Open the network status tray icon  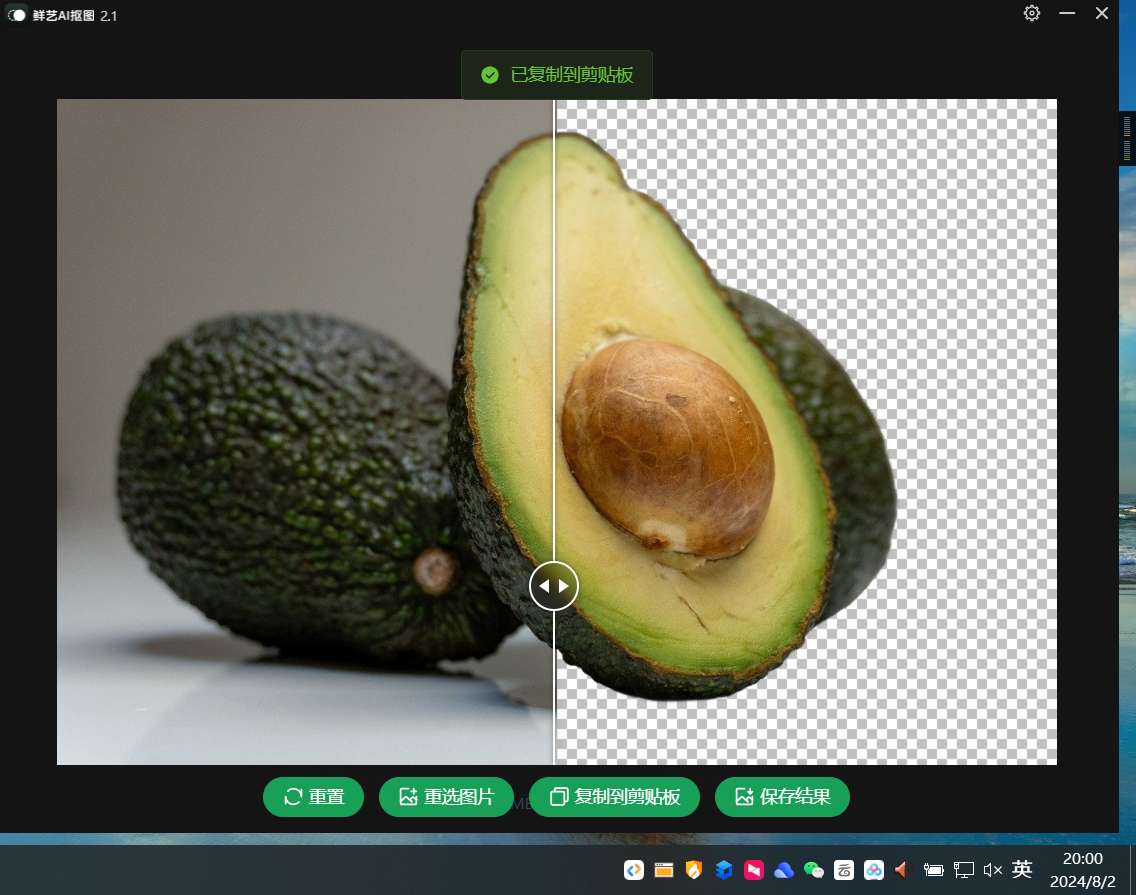963,870
